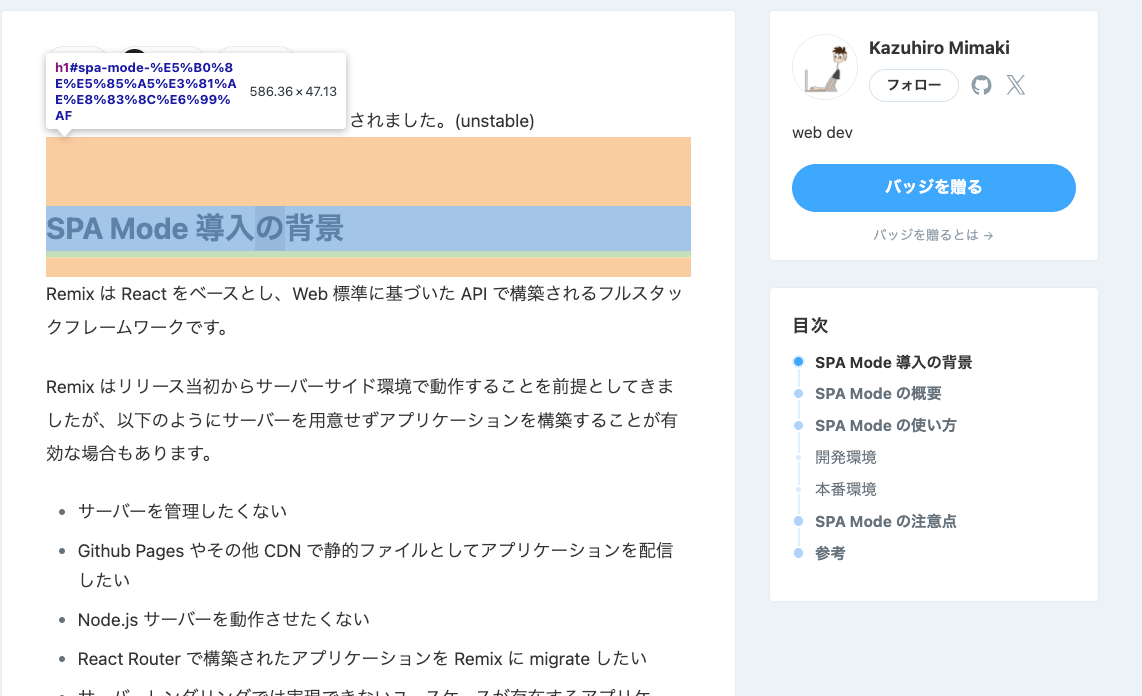Follow the author with フォロー button
Viewport: 1142px width, 696px height.
point(913,85)
